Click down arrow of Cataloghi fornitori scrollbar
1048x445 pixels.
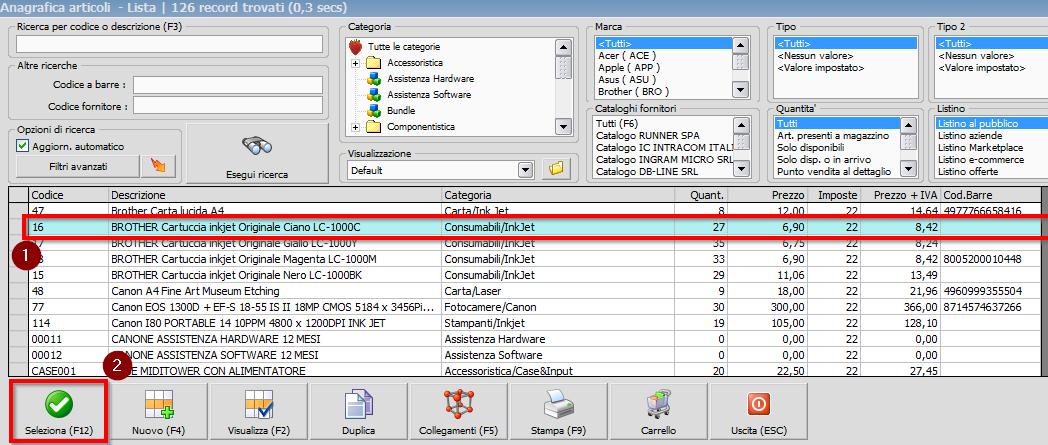click(741, 170)
